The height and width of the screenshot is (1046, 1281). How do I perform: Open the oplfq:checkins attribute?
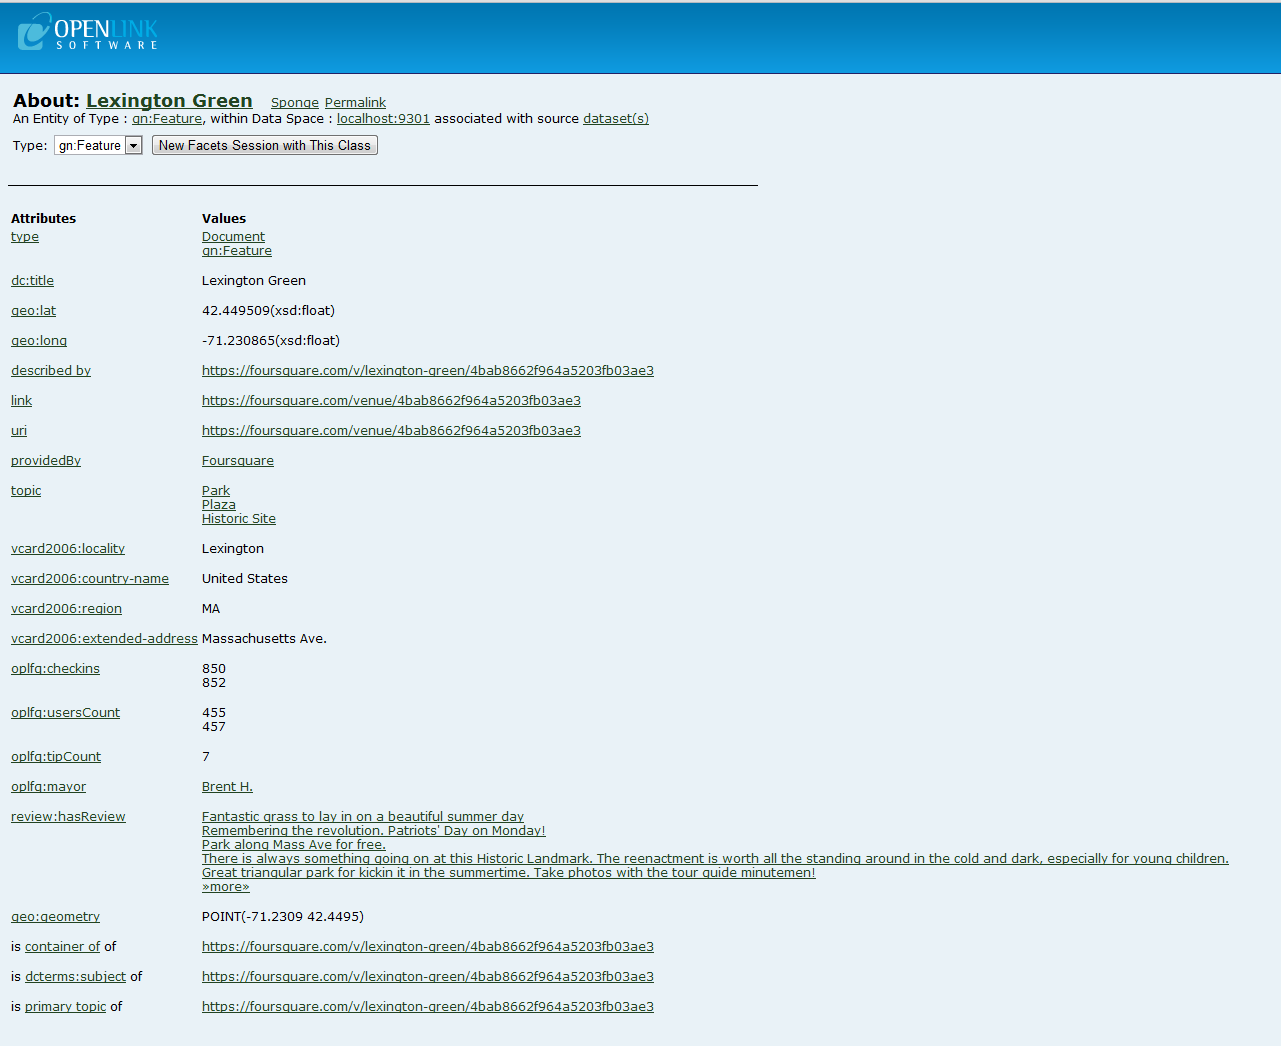click(55, 669)
